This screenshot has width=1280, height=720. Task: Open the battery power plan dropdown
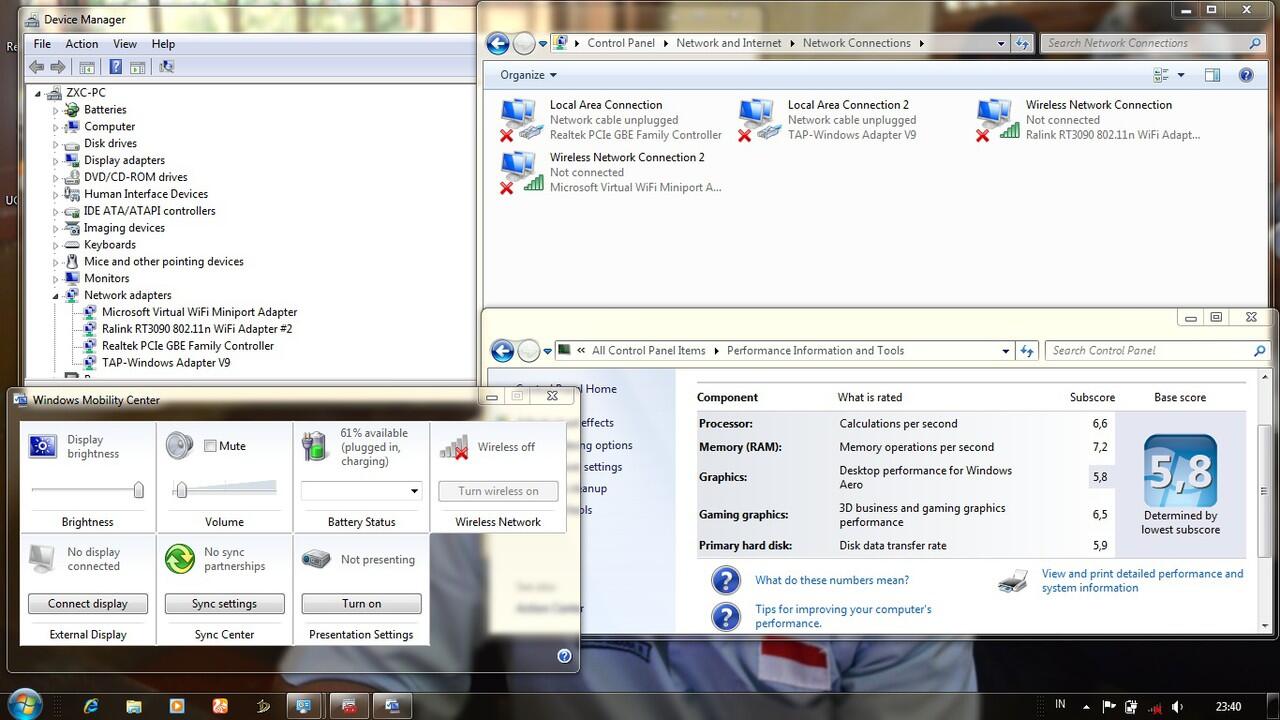pos(414,491)
